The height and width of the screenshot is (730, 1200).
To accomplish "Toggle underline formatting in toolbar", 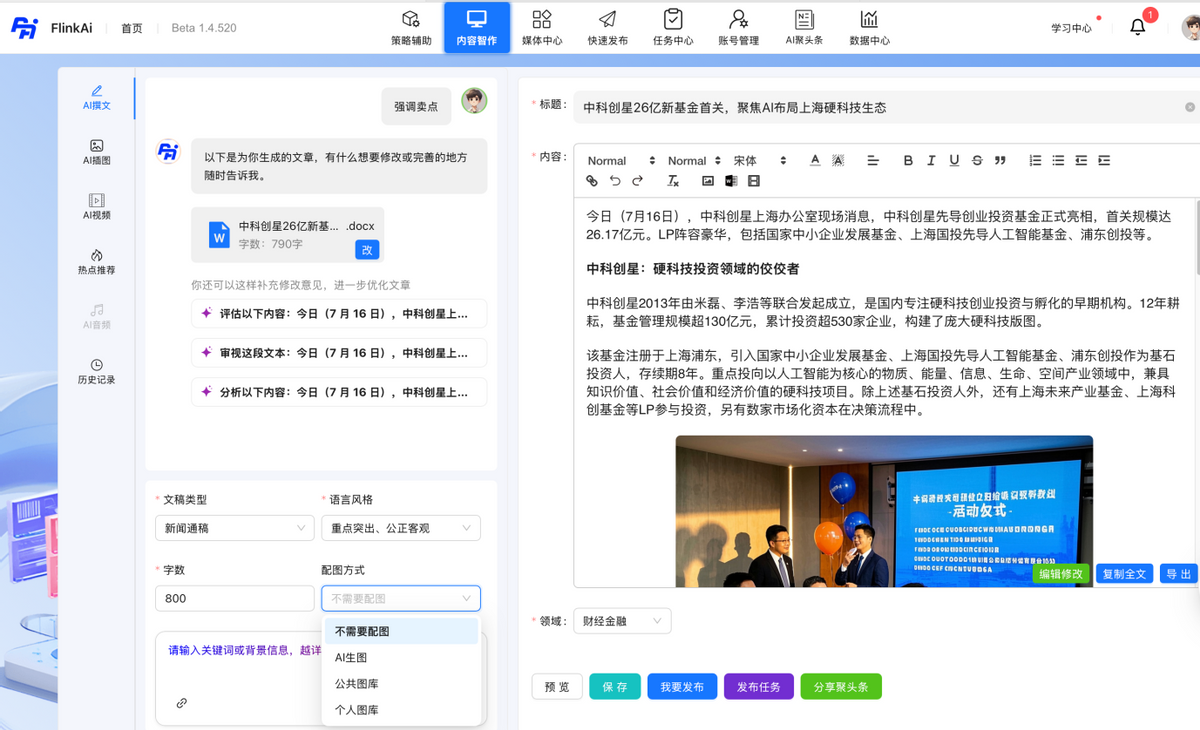I will coord(954,161).
